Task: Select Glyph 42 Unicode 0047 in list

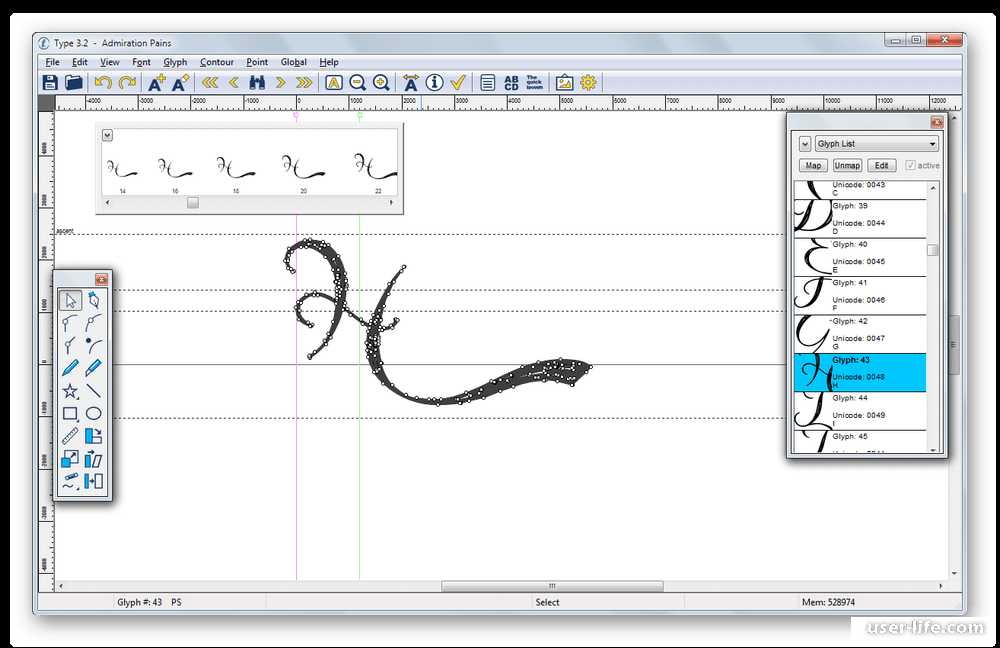Action: 860,334
